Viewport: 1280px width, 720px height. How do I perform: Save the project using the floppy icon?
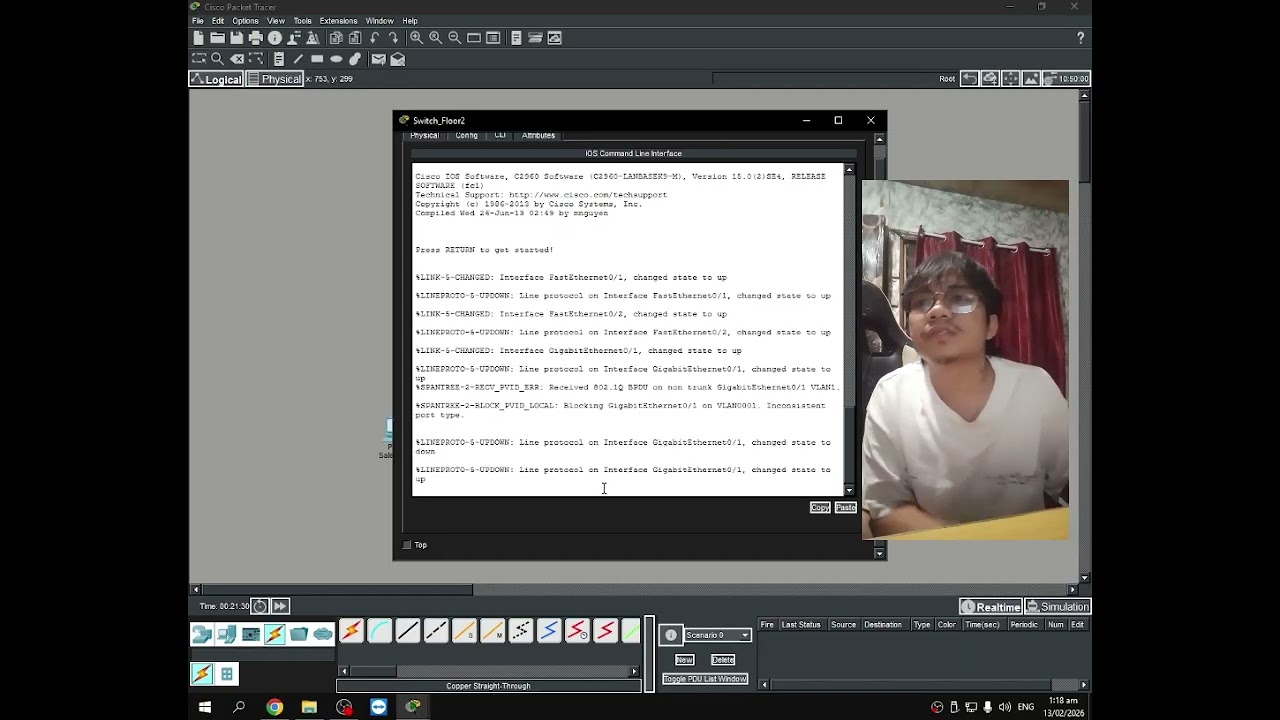pyautogui.click(x=236, y=38)
